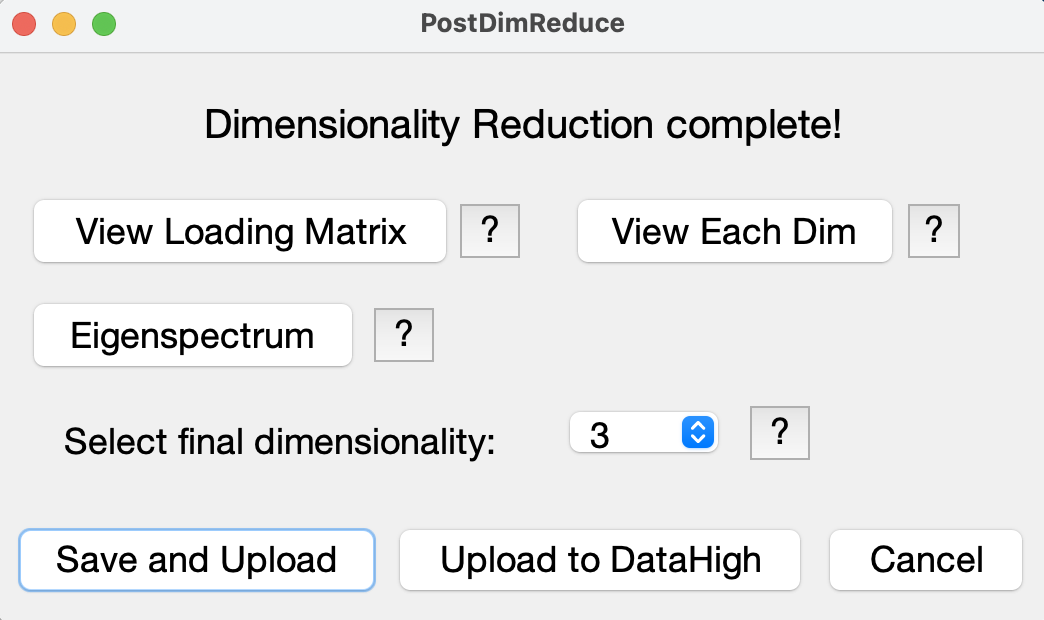Click the question mark beside Eigenspectrum

(x=403, y=334)
